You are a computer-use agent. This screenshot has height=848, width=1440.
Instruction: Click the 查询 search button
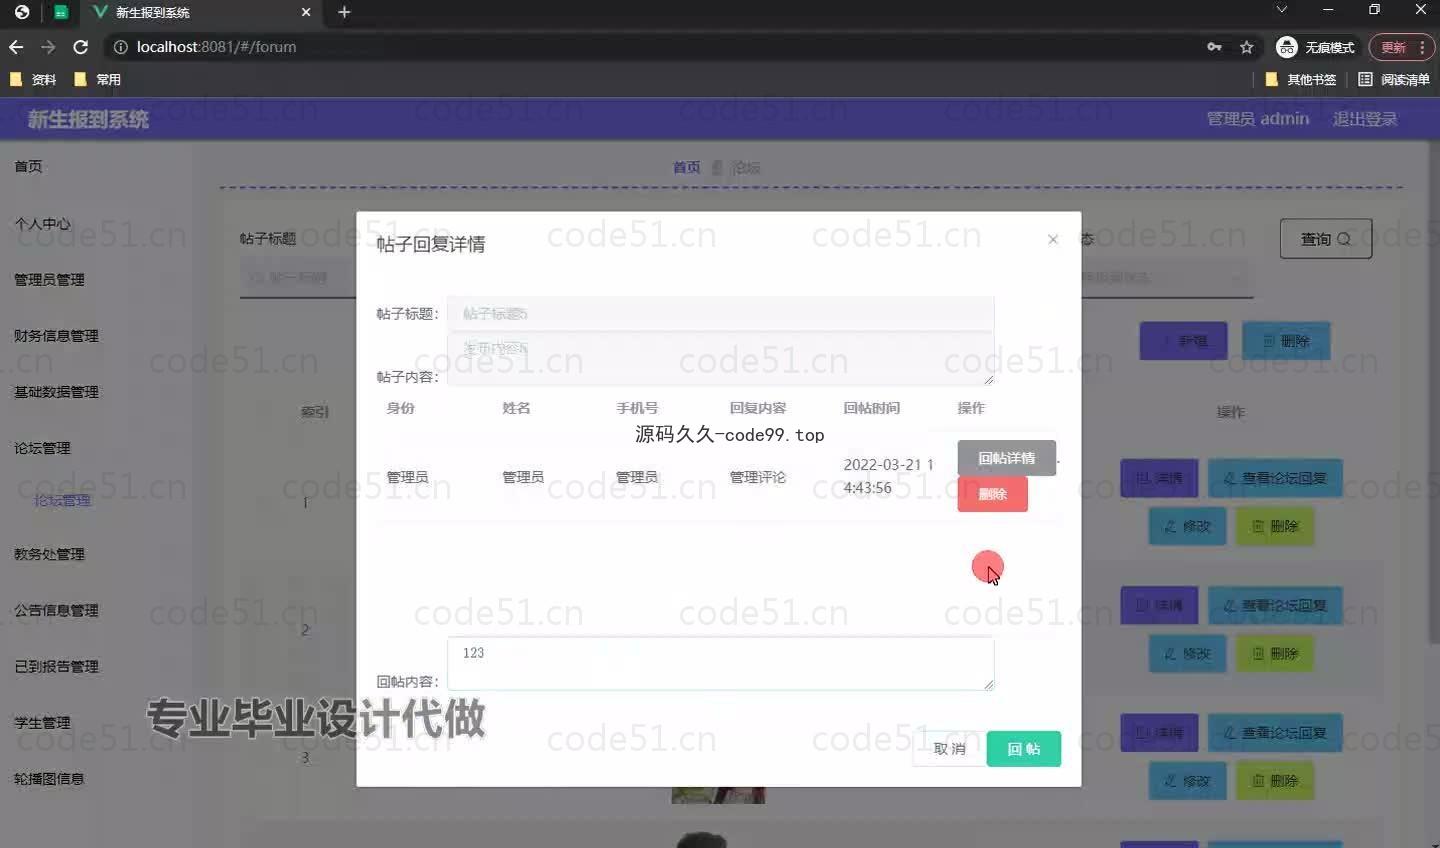1326,239
